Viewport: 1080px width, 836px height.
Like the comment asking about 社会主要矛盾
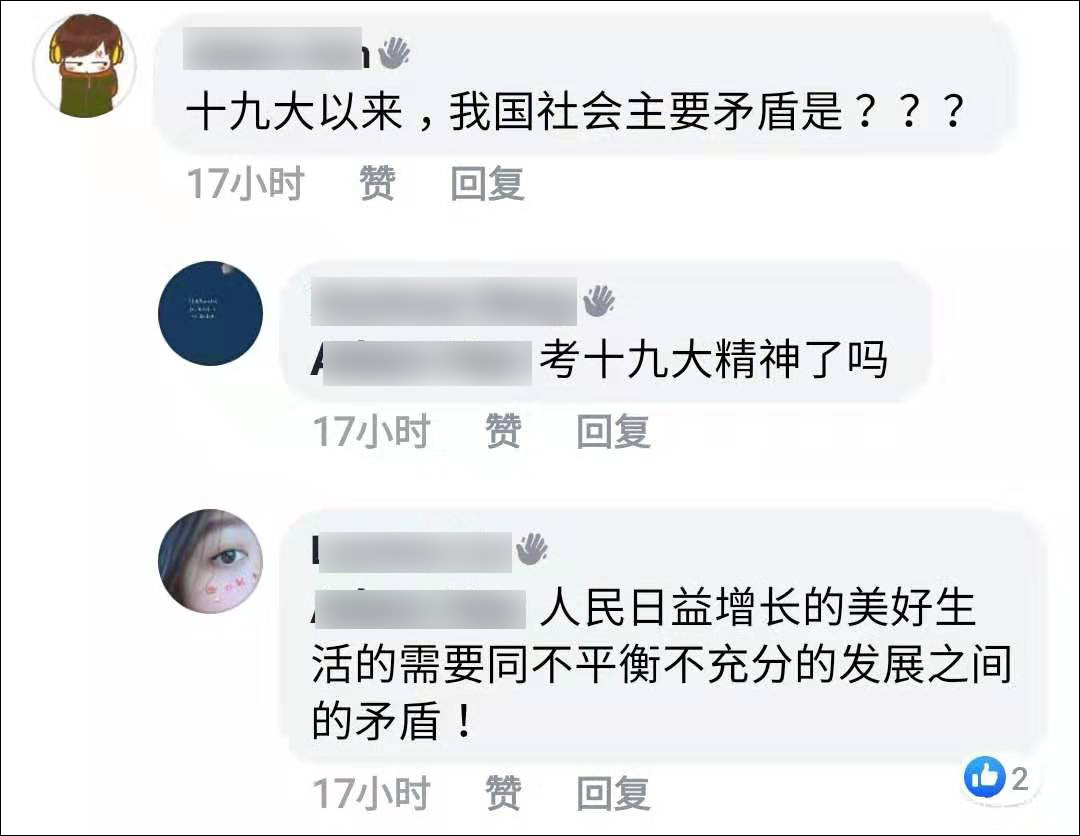(x=377, y=183)
